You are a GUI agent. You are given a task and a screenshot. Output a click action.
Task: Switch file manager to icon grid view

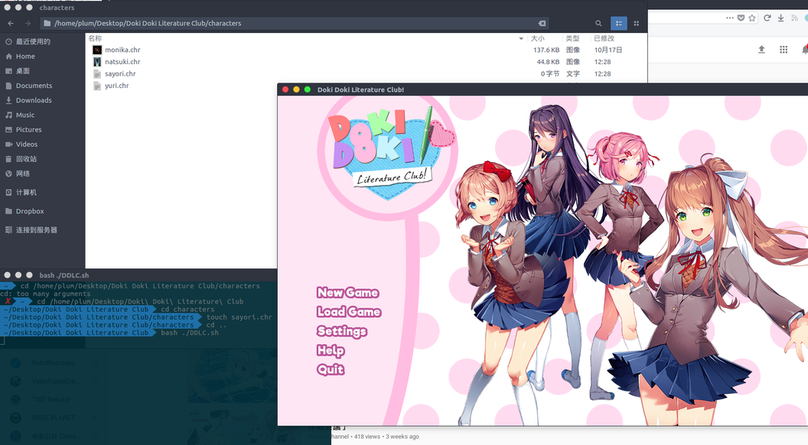[636, 23]
